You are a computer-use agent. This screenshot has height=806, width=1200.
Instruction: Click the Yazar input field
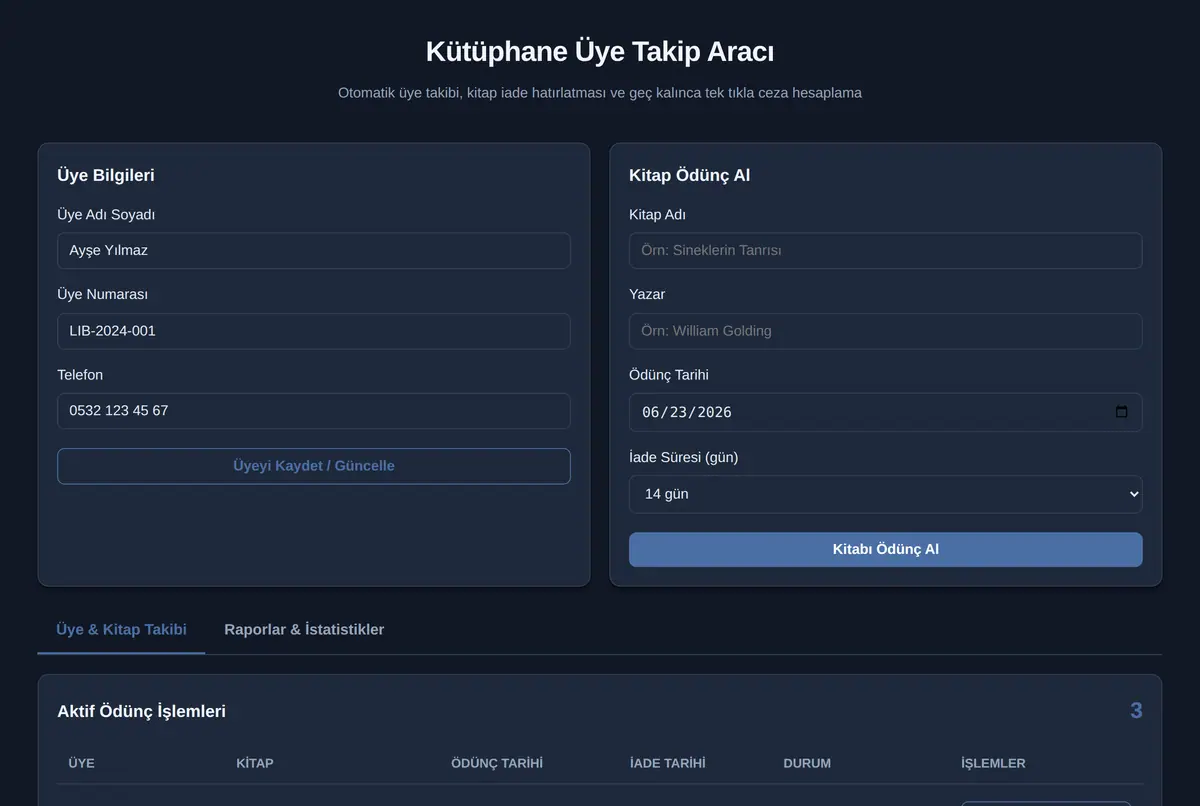pyautogui.click(x=885, y=331)
